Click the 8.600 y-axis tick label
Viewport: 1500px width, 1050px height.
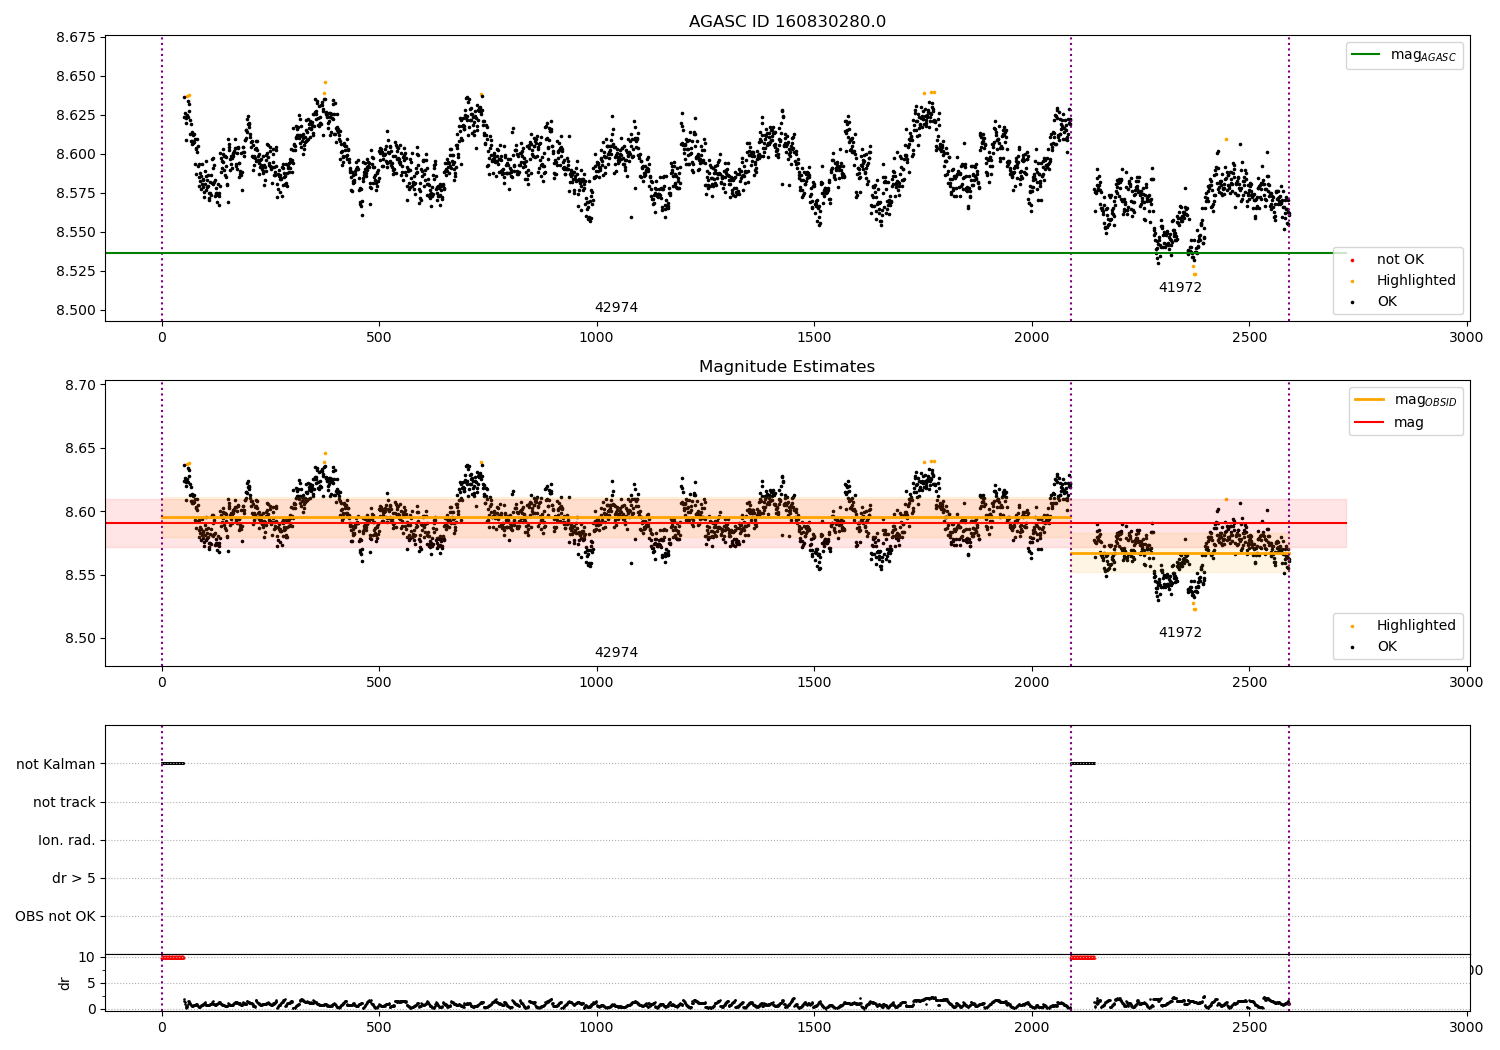point(76,155)
